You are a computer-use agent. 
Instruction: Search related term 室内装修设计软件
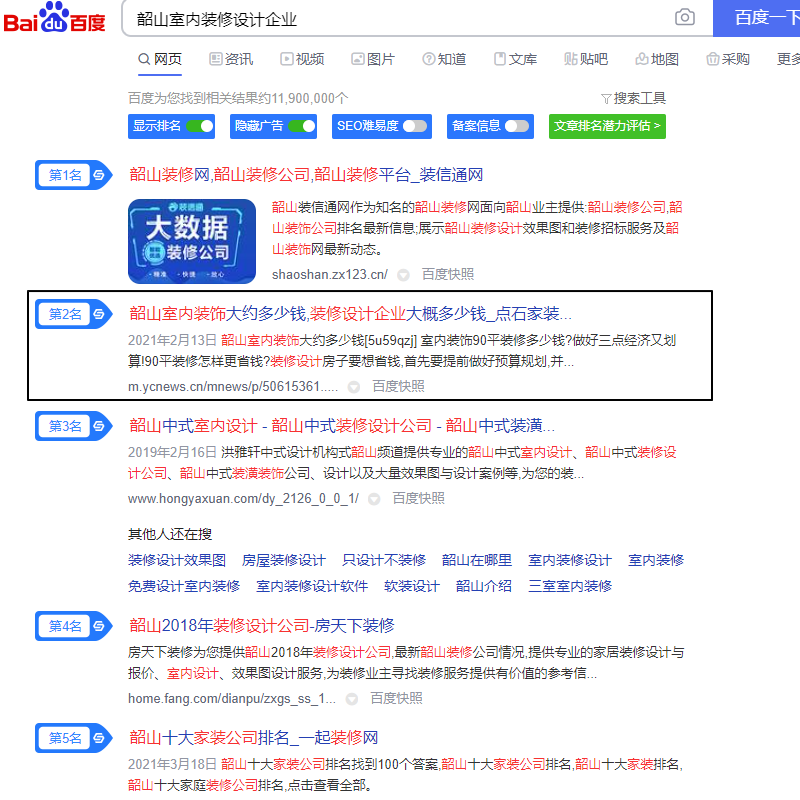[x=312, y=586]
